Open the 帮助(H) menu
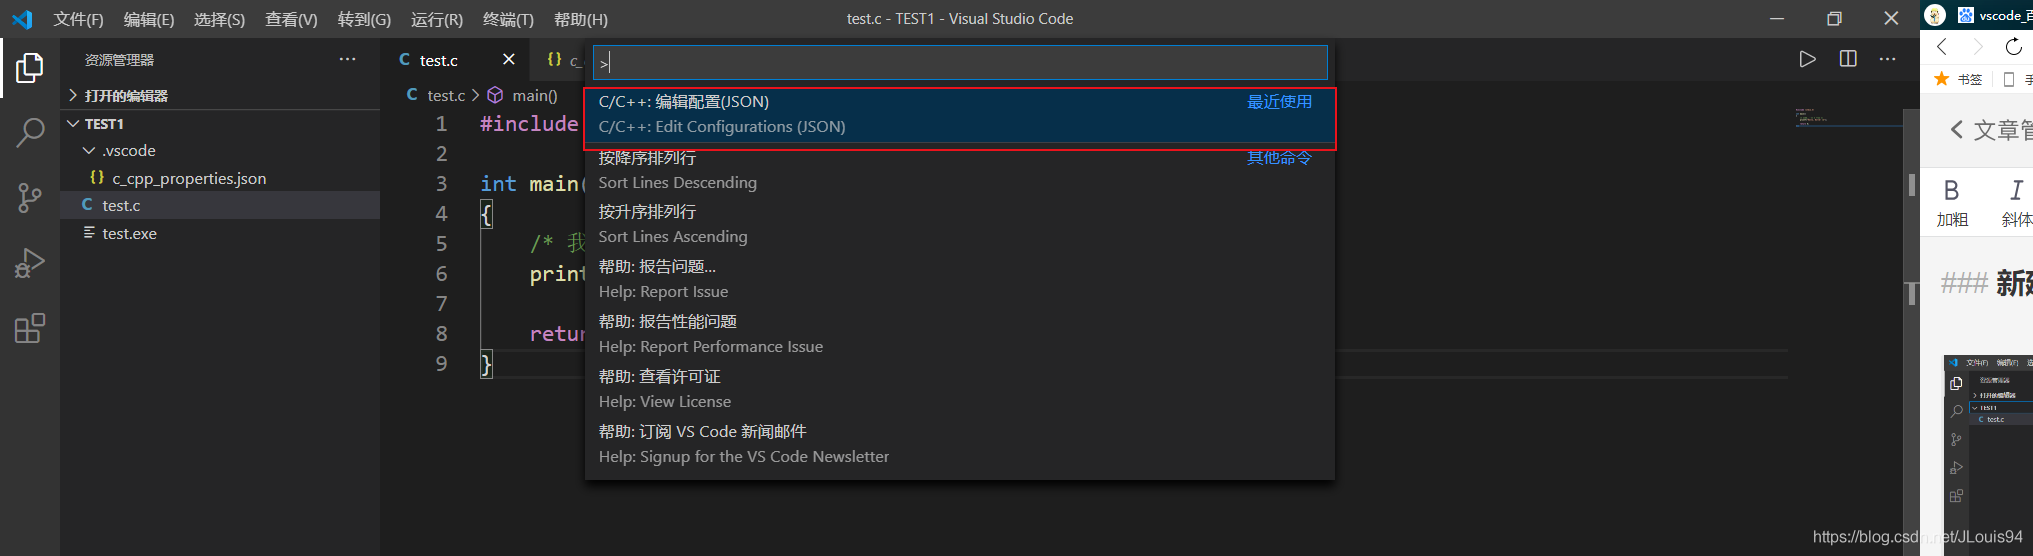2033x556 pixels. [x=580, y=19]
